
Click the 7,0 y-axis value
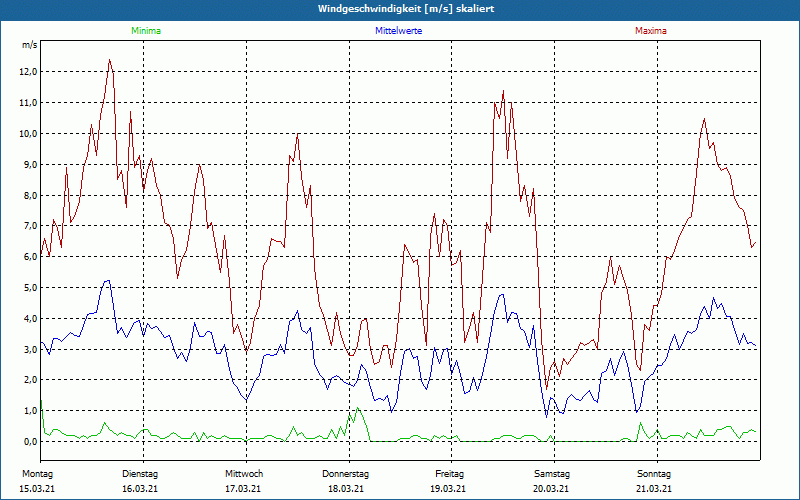pos(30,226)
